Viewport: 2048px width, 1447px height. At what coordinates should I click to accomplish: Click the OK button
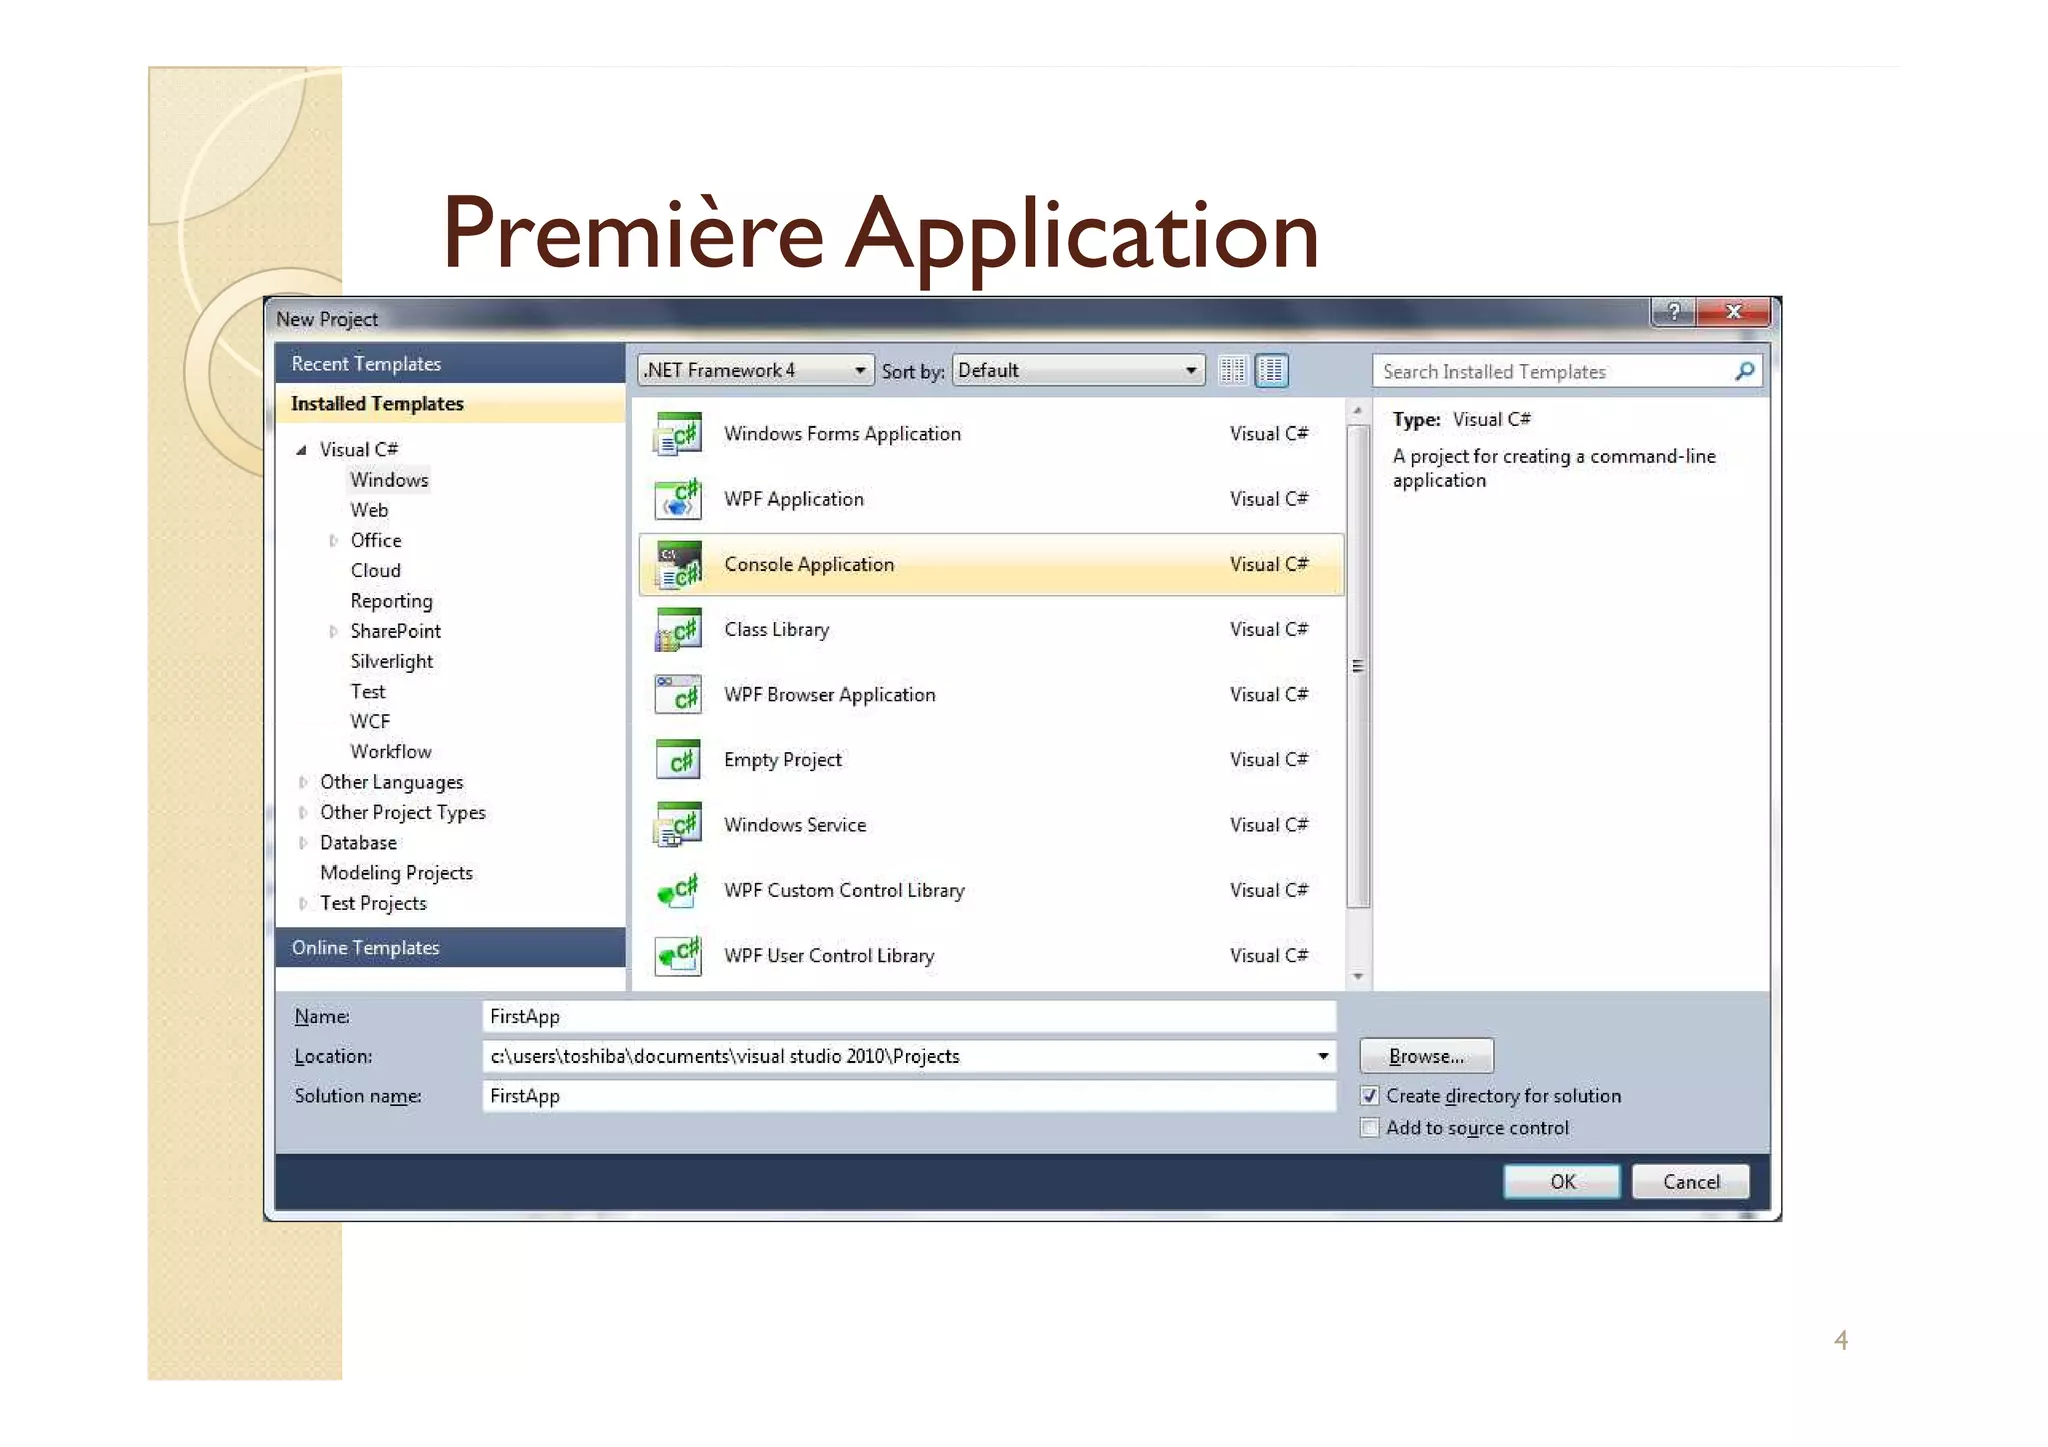pyautogui.click(x=1562, y=1182)
